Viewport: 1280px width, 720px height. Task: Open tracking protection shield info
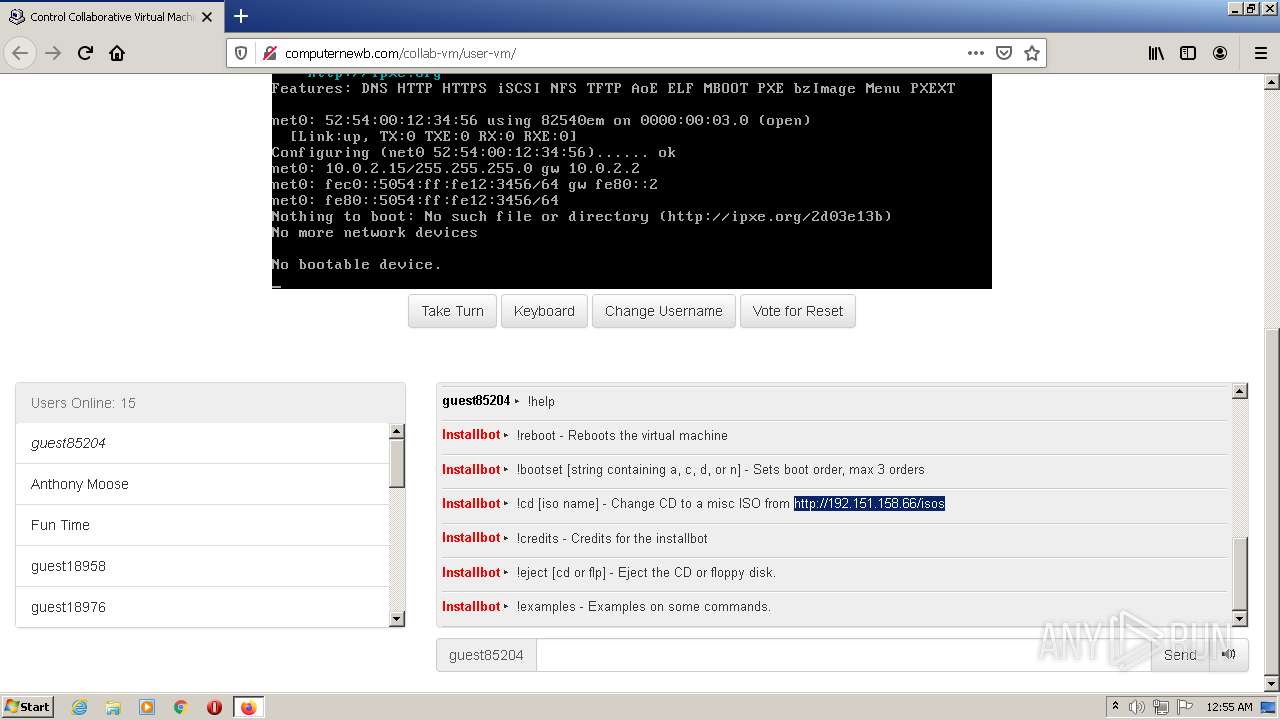coord(241,53)
